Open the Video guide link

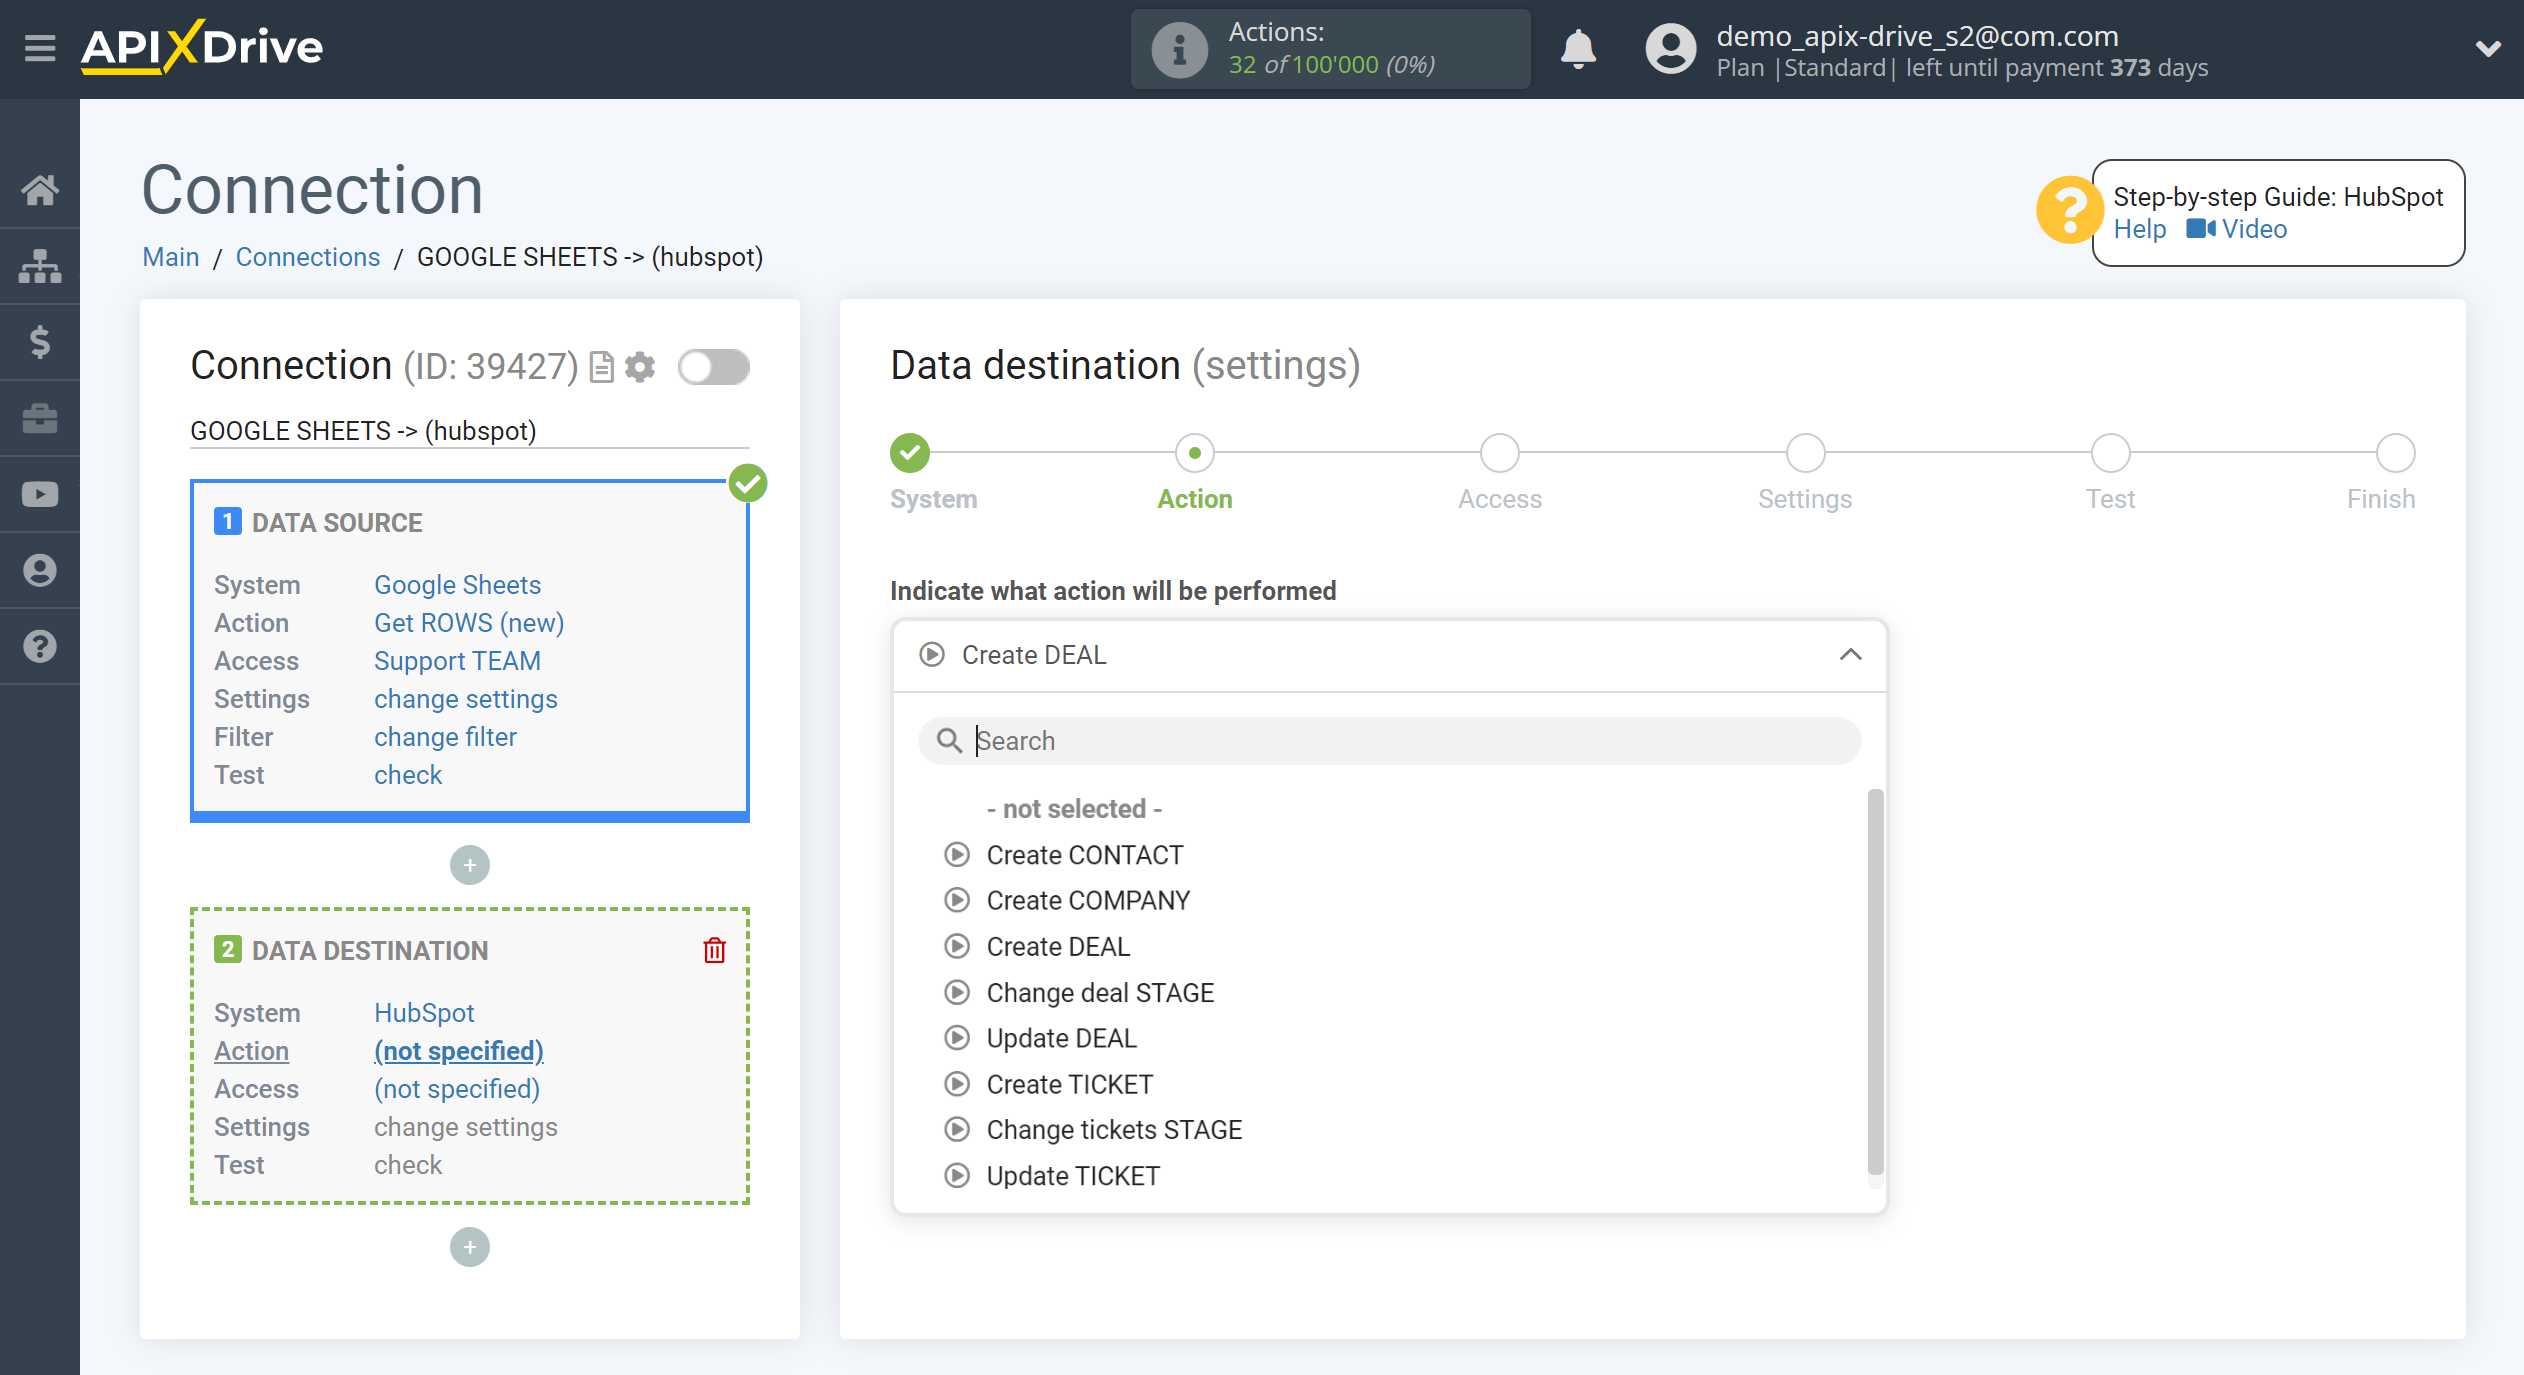point(2236,229)
